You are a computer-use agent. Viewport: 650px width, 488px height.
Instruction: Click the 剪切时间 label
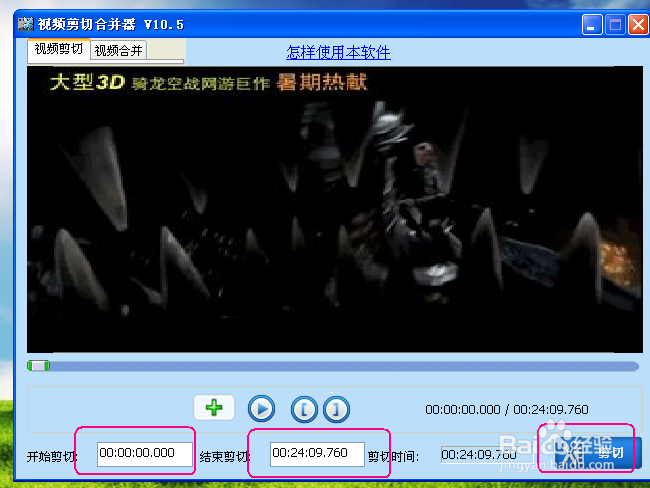tap(393, 457)
